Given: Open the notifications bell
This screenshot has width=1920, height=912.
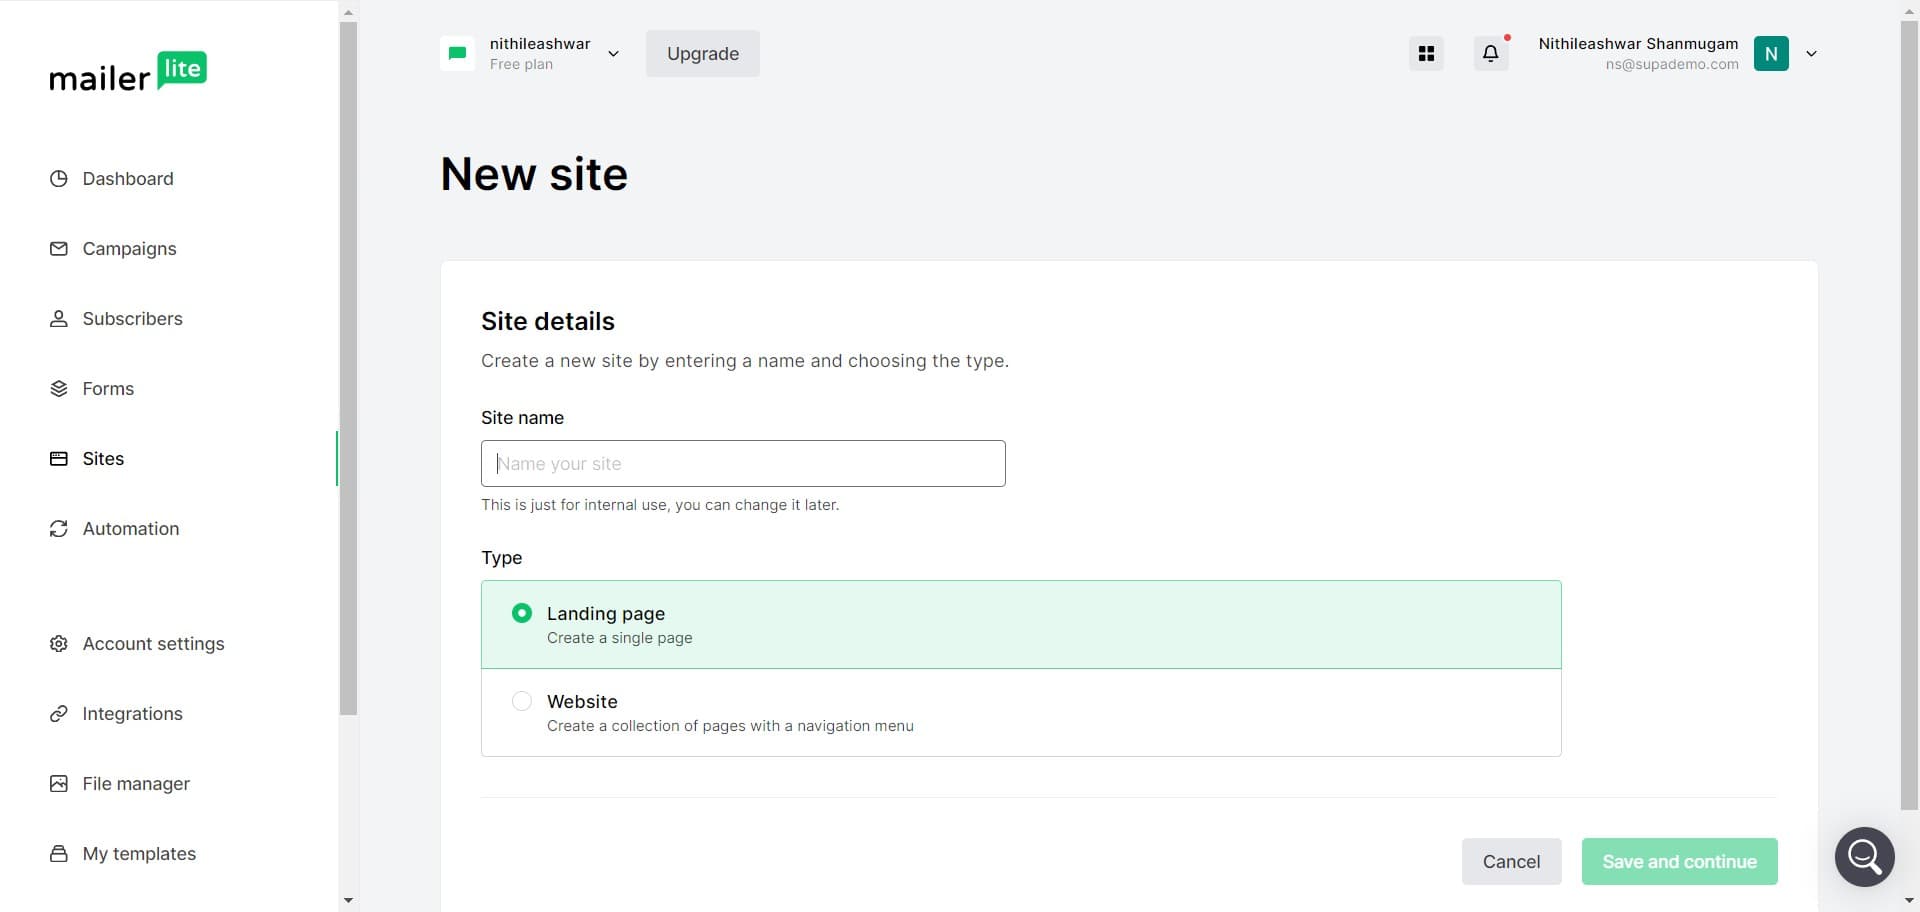Looking at the screenshot, I should 1490,53.
